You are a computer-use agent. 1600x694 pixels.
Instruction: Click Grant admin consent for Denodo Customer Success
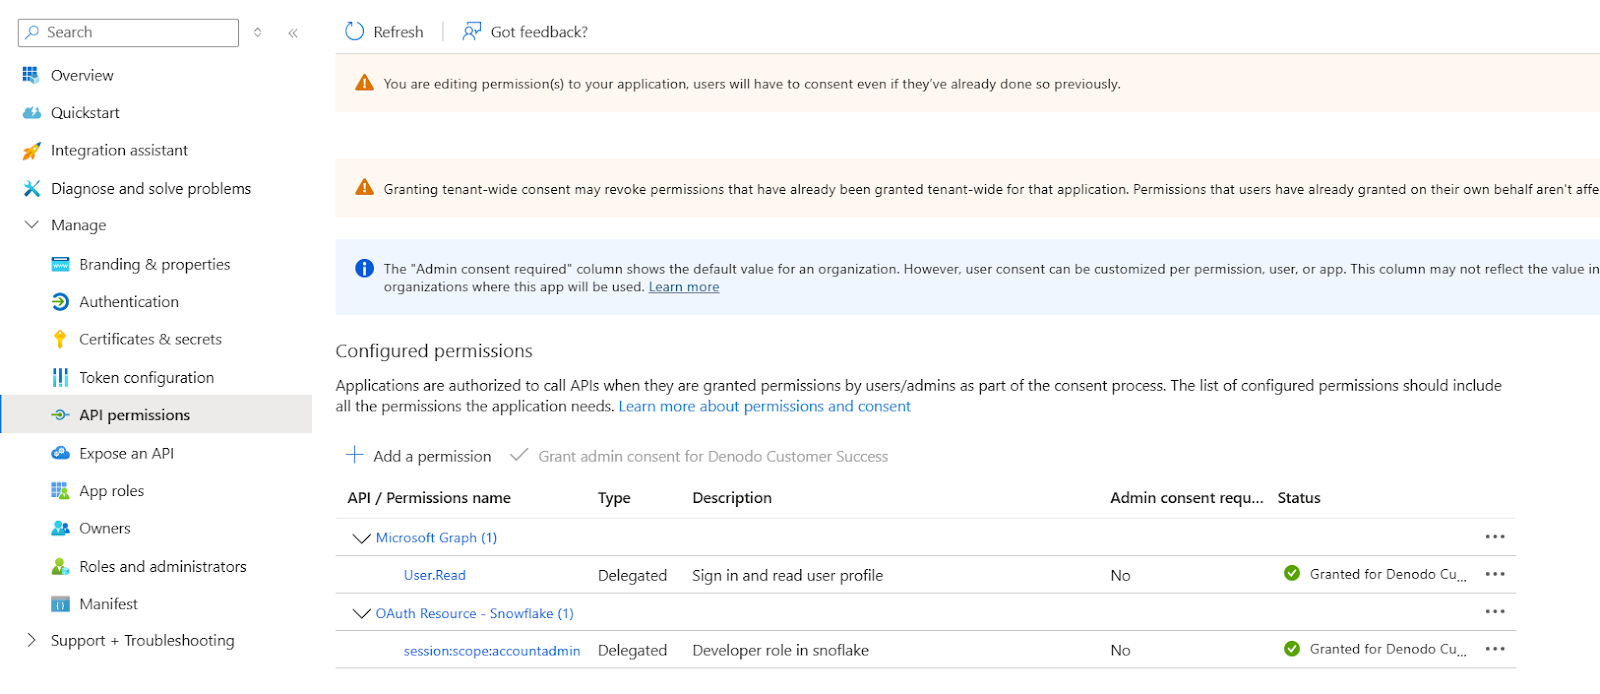point(698,456)
